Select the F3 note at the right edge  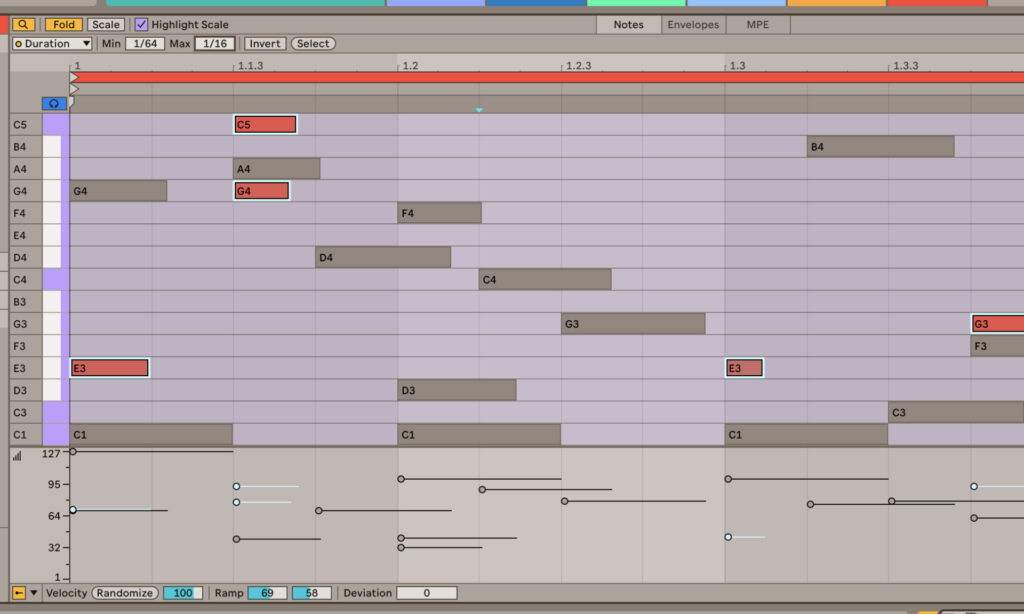click(x=997, y=346)
